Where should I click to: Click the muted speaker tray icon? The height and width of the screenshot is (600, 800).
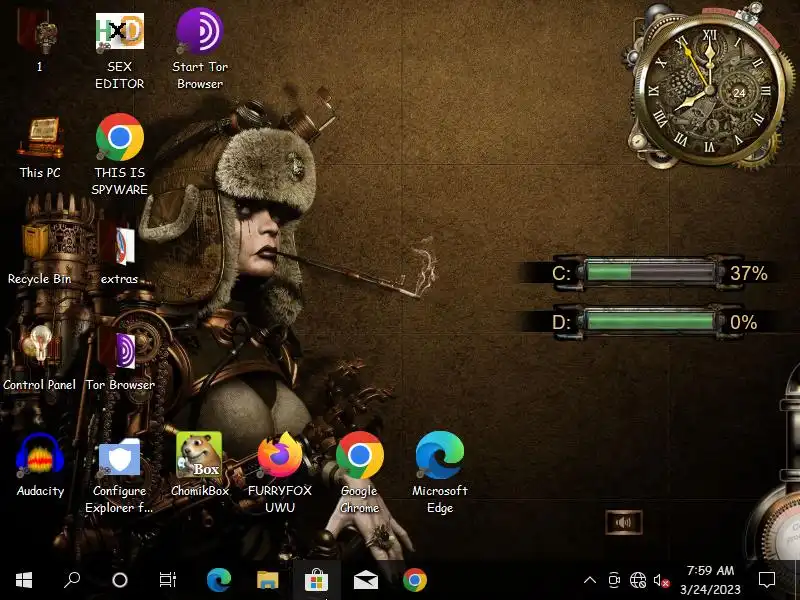[x=661, y=580]
